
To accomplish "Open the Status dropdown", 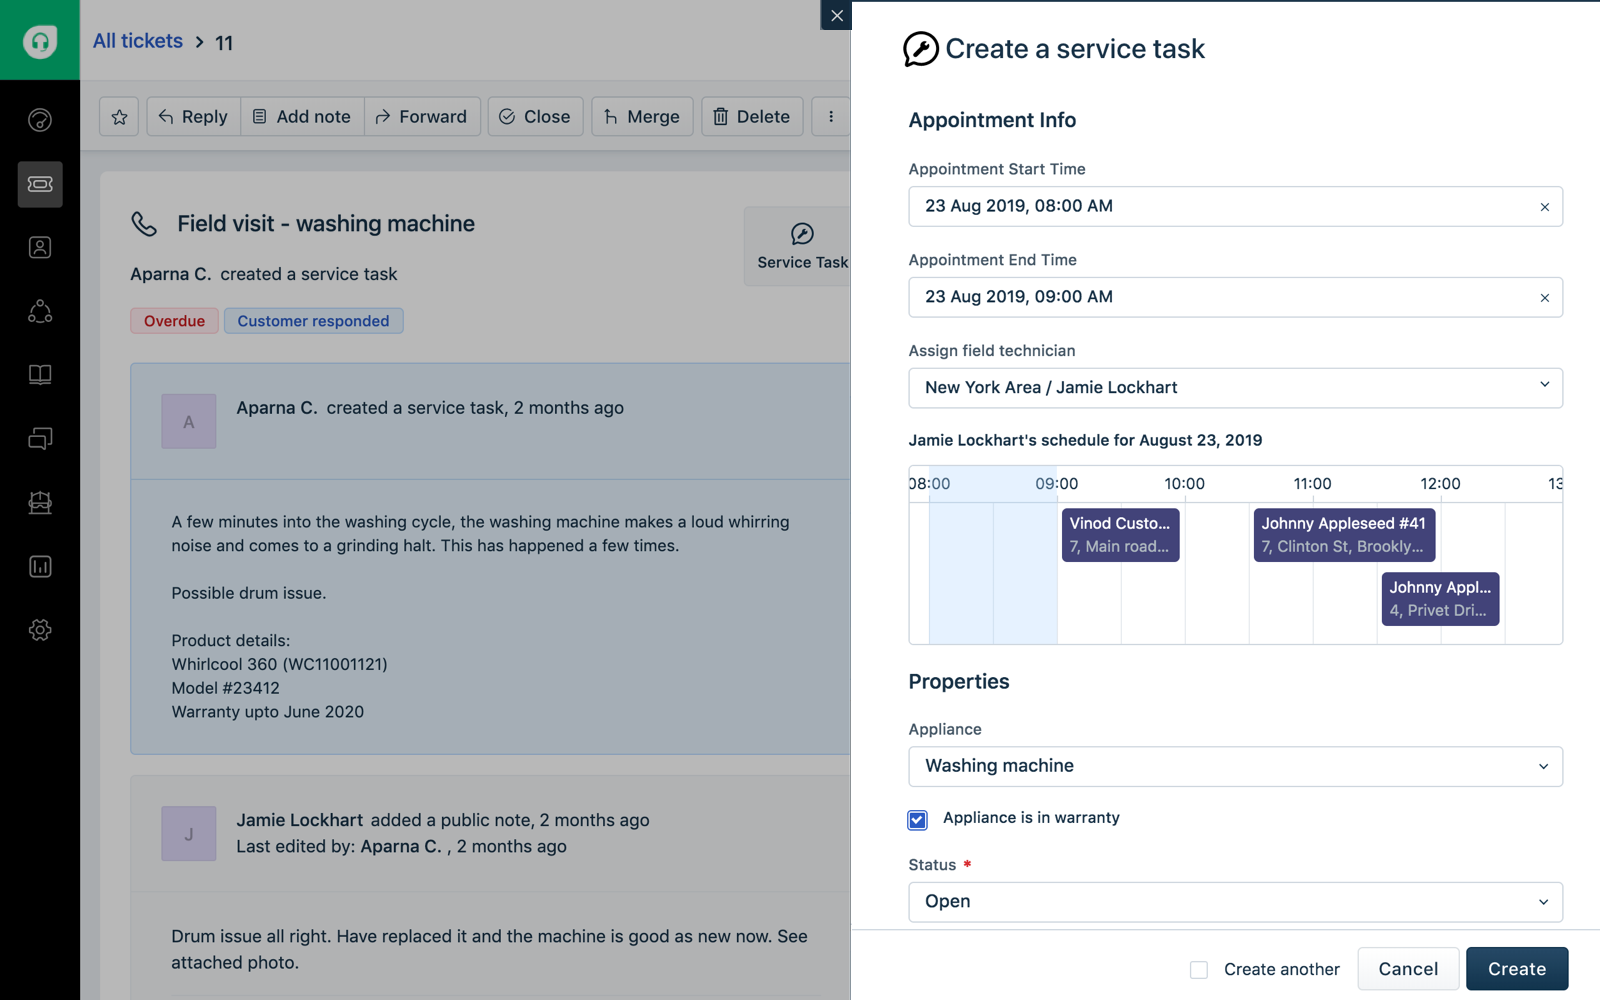I will tap(1234, 902).
